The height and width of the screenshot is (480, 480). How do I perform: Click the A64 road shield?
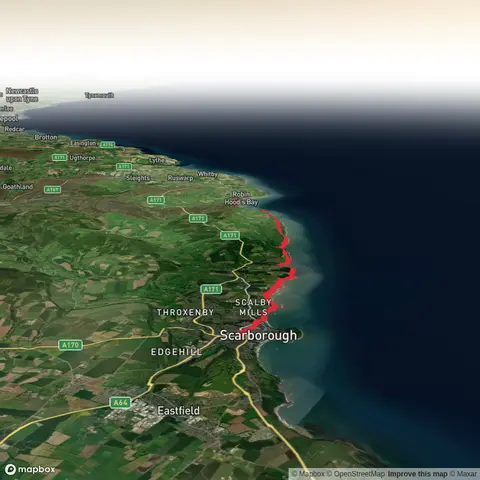(120, 403)
